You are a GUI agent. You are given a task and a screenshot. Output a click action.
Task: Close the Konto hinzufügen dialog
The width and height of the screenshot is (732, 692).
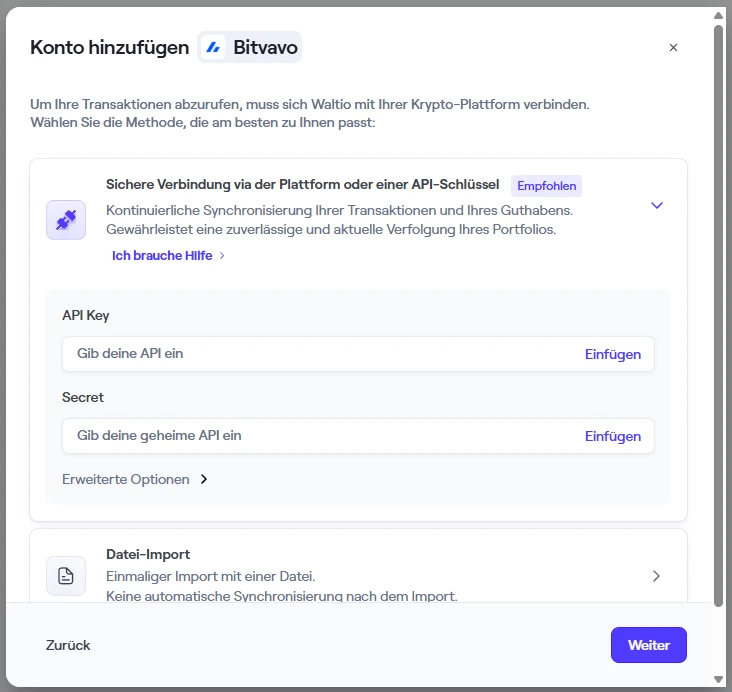[x=673, y=48]
